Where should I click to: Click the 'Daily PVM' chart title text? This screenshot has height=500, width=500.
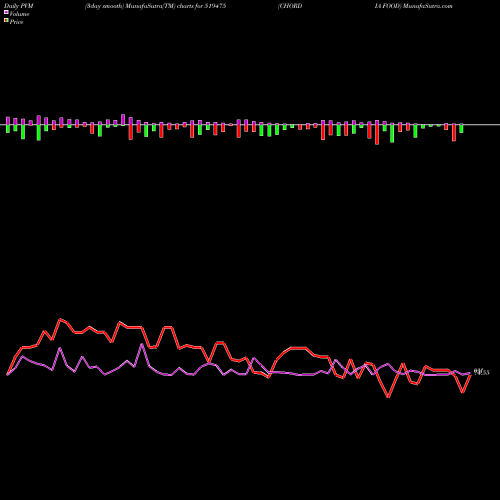click(19, 6)
